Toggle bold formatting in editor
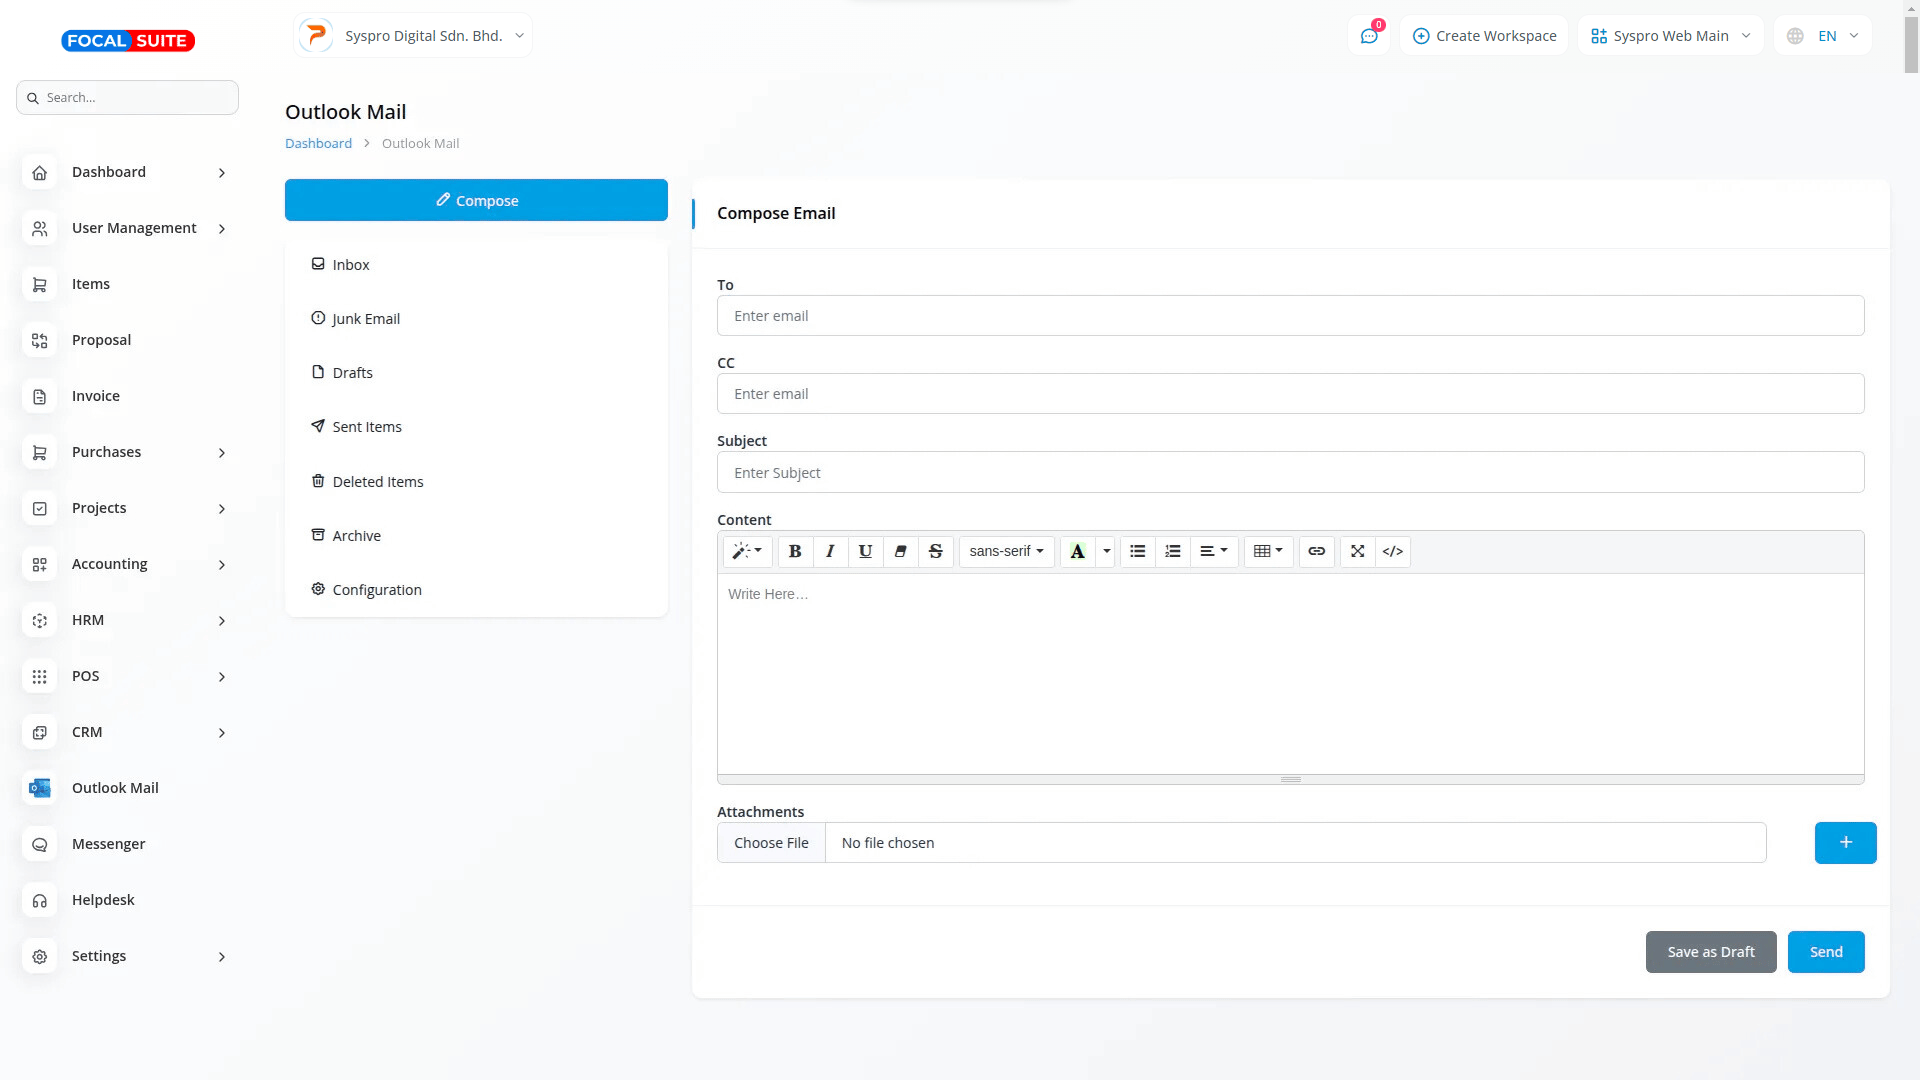 tap(795, 551)
